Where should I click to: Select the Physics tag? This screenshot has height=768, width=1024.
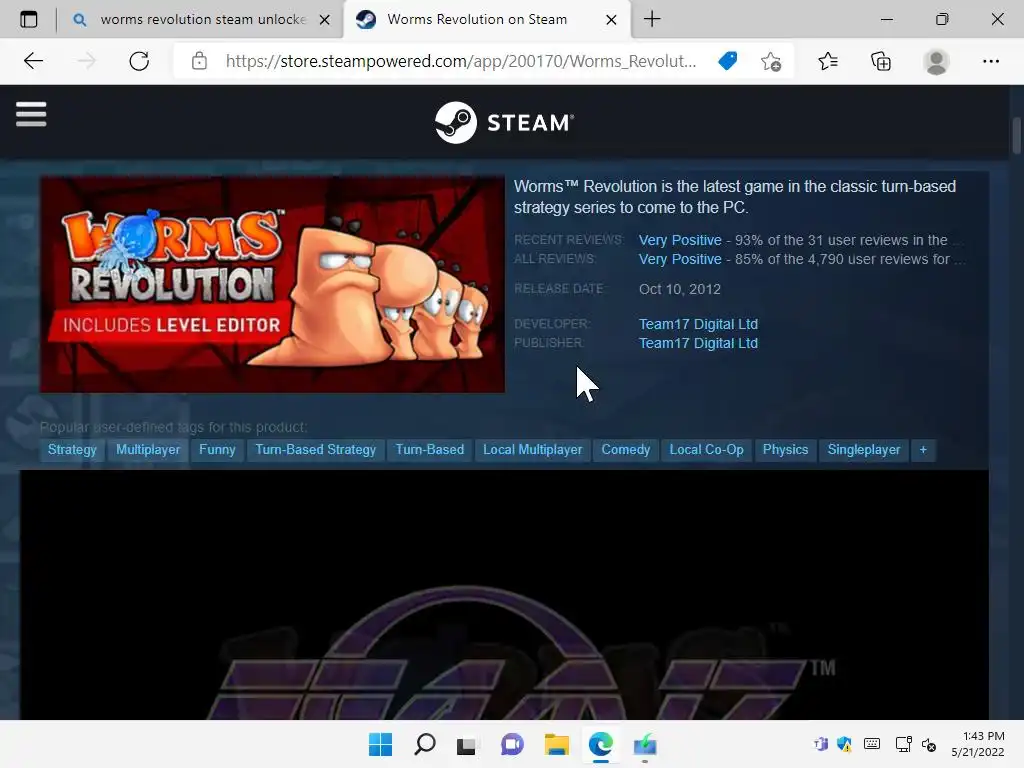tap(785, 449)
